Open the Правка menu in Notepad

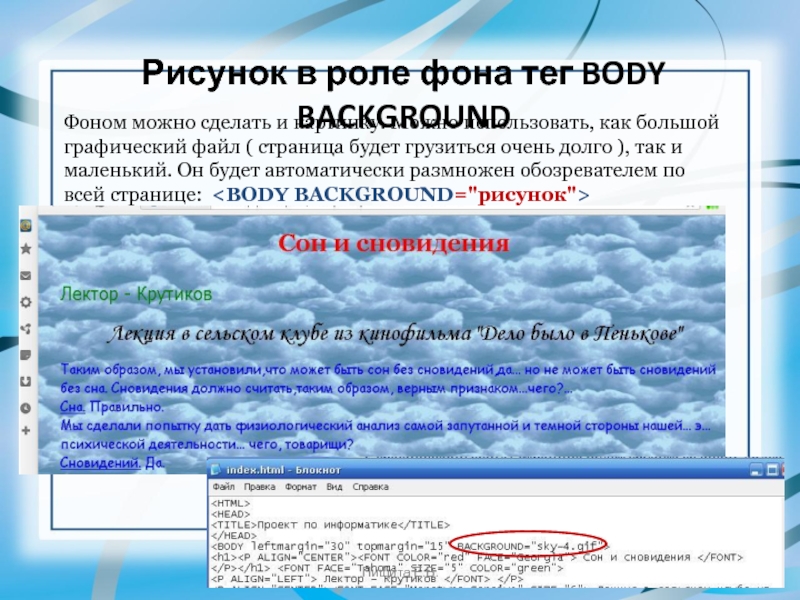click(x=259, y=487)
